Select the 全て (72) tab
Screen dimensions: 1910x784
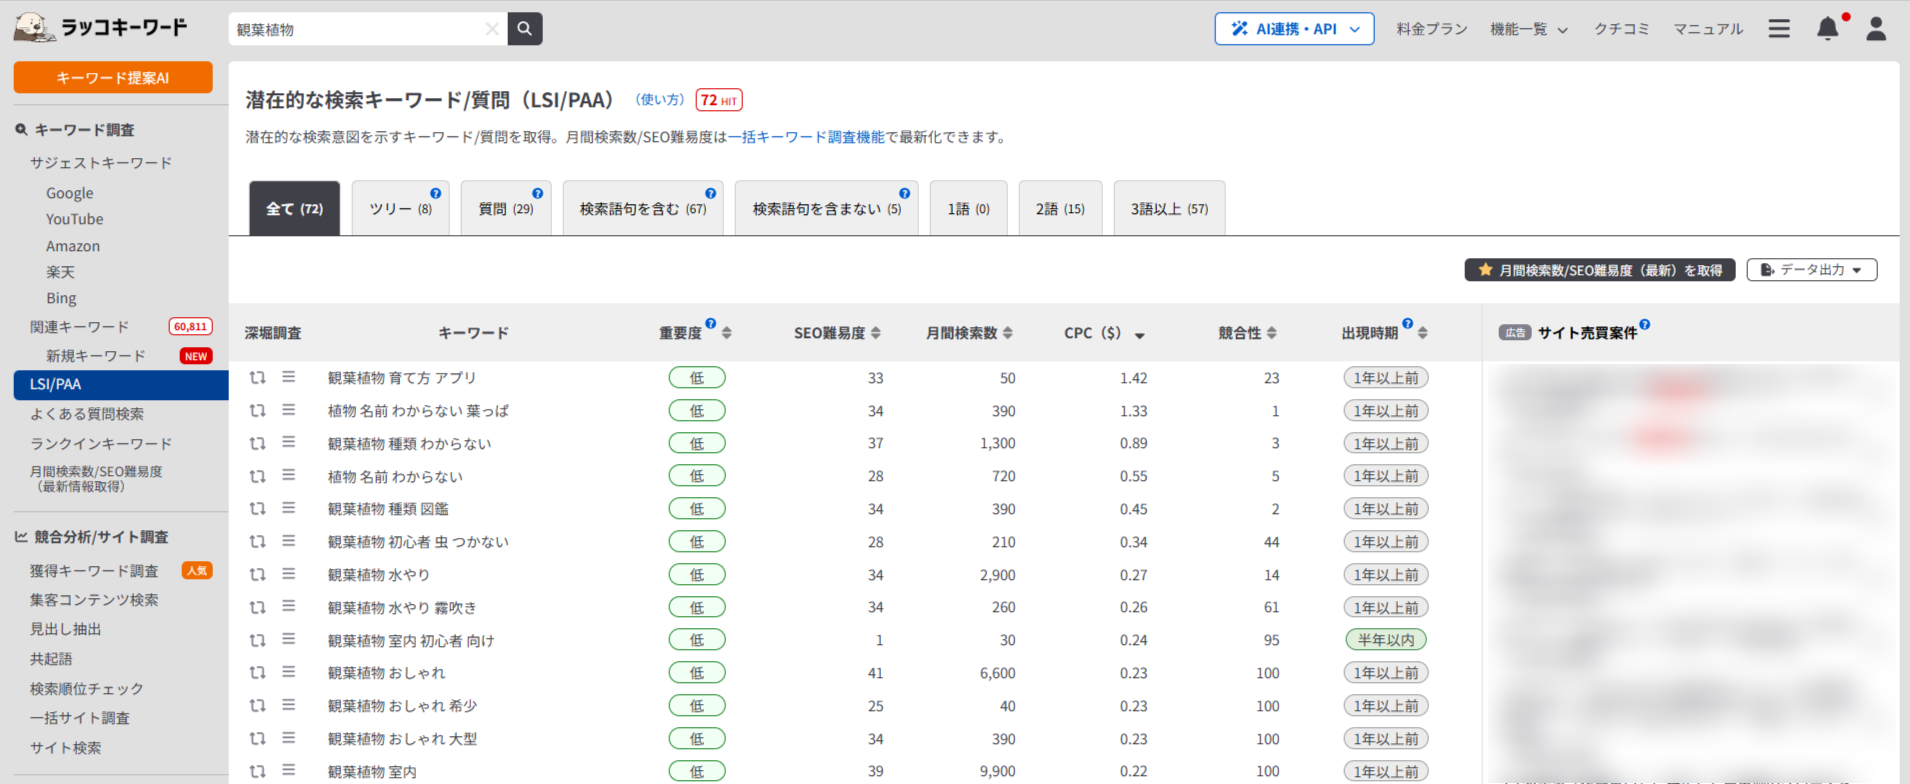pos(294,208)
